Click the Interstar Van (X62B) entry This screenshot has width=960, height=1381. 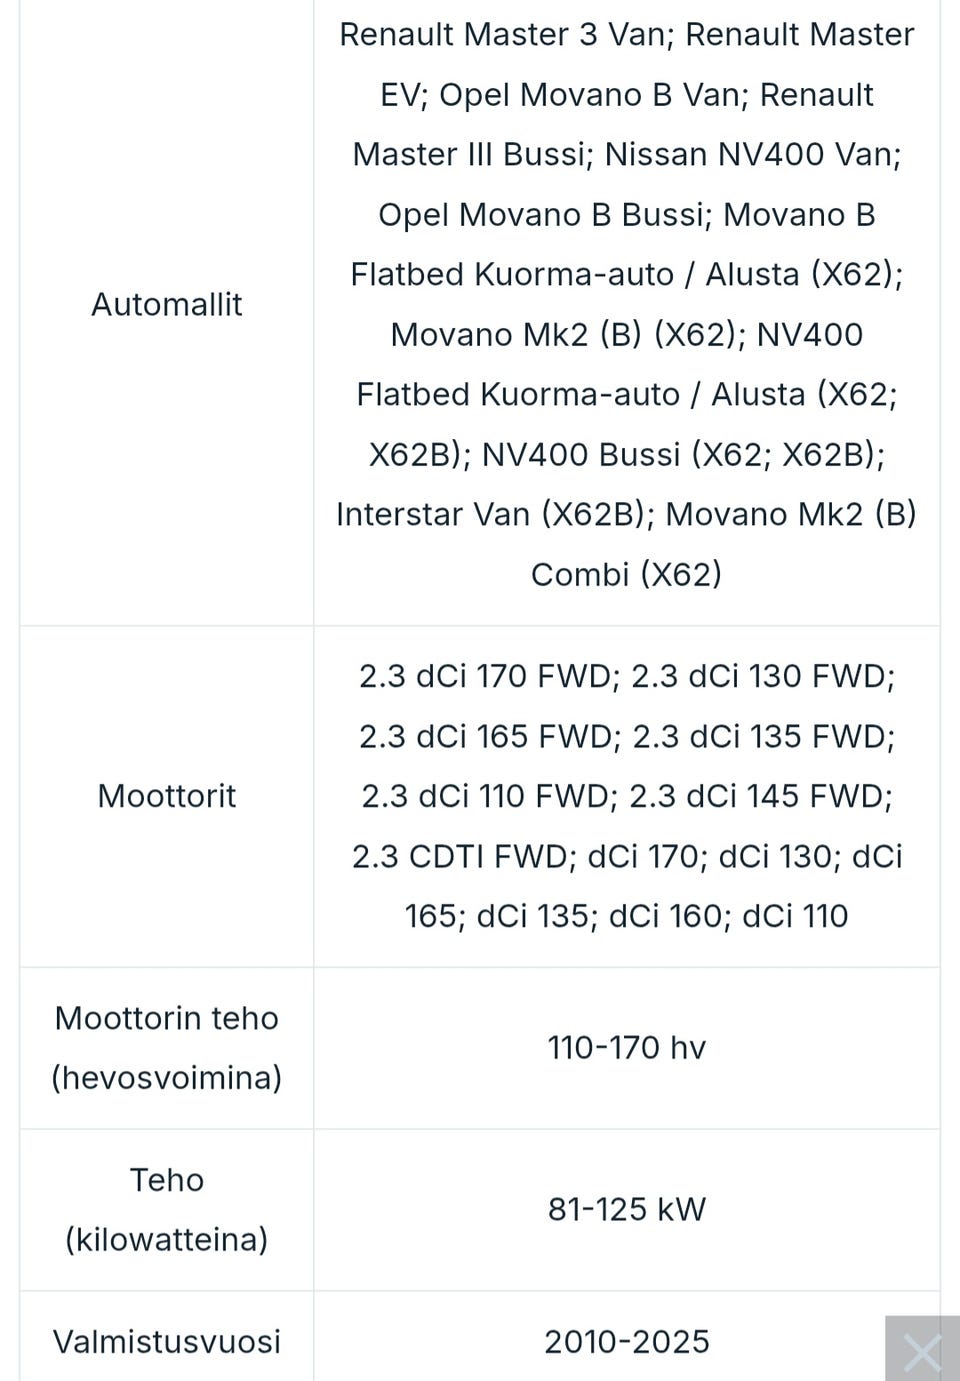(x=490, y=514)
